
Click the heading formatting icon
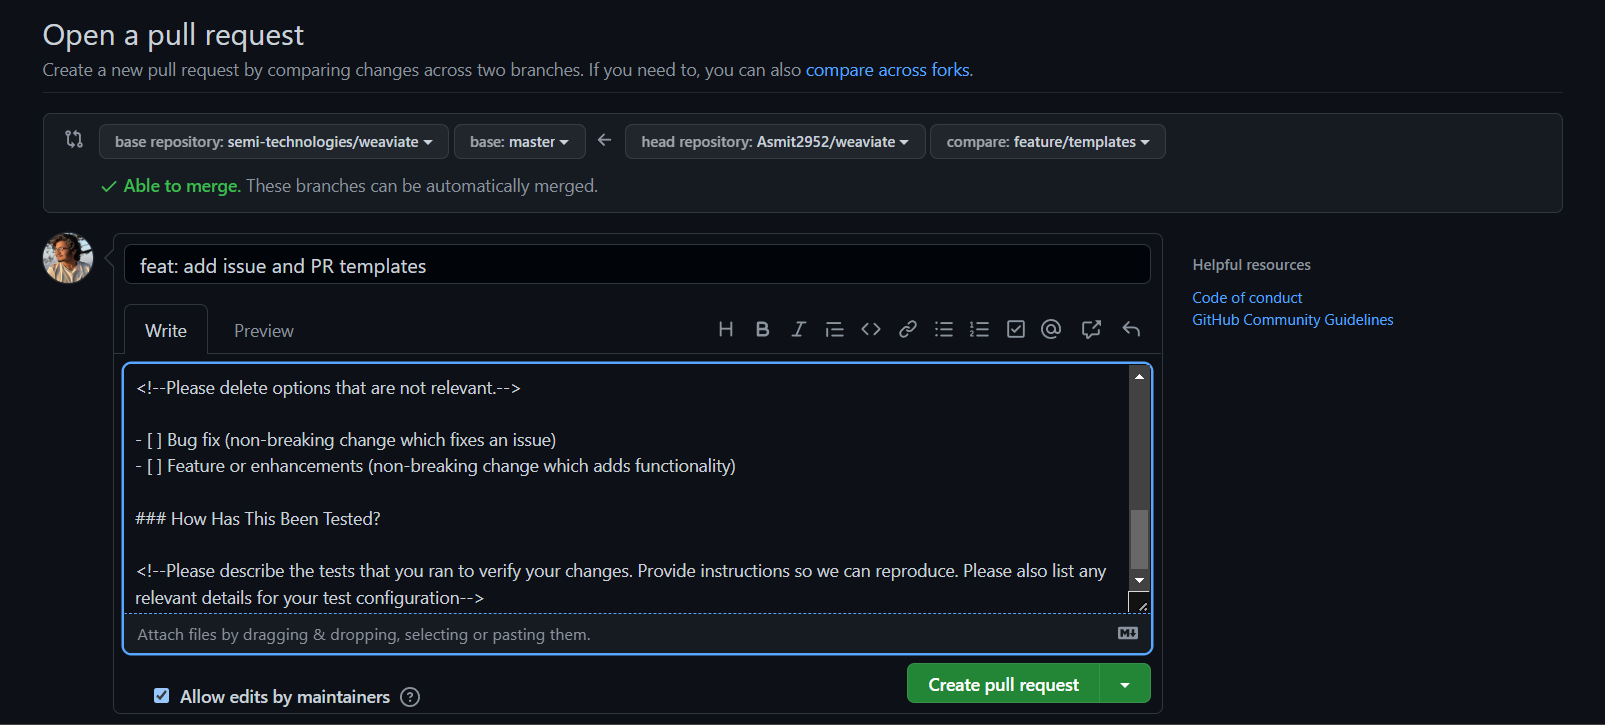coord(726,329)
